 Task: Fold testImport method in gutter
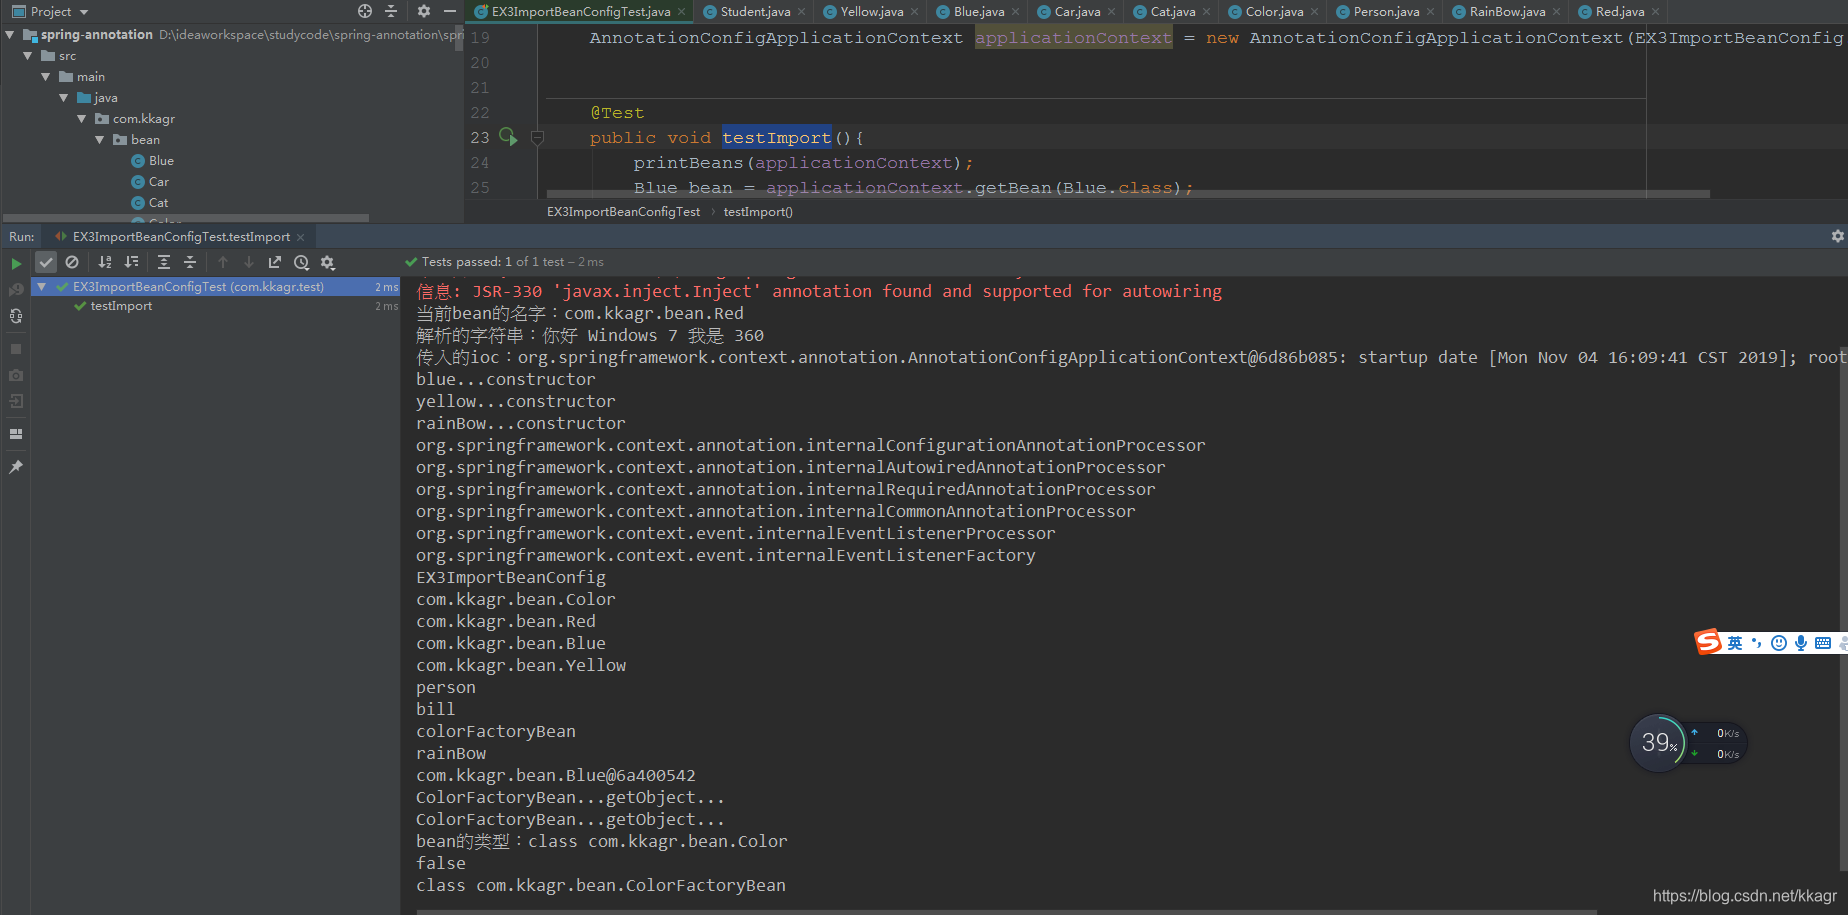click(x=537, y=138)
